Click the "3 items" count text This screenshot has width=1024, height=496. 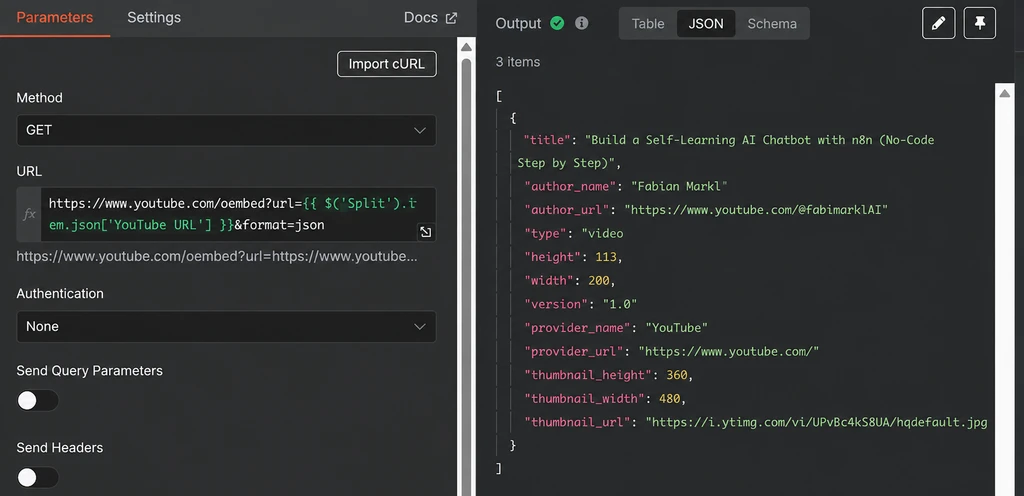point(518,62)
